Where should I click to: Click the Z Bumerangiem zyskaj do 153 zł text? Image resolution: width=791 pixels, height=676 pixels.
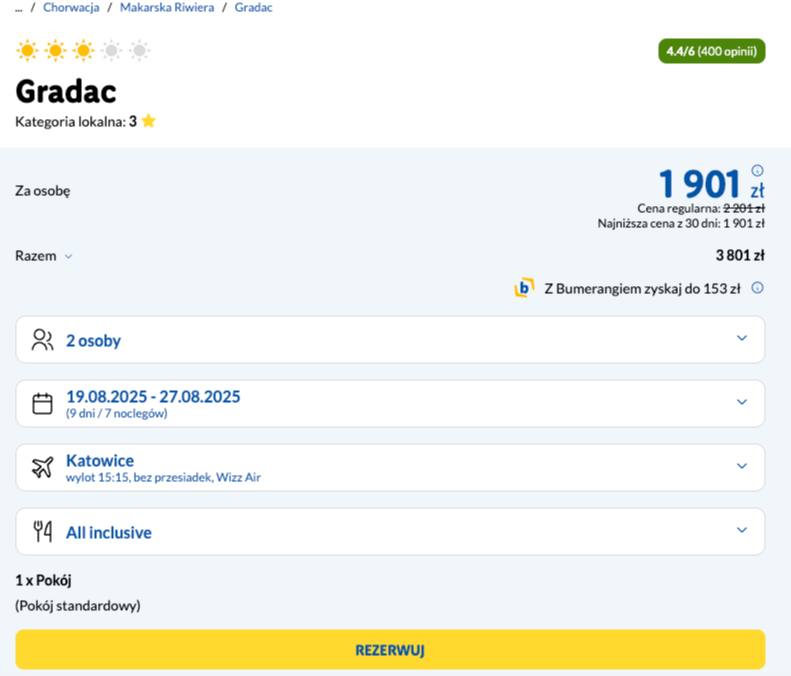pyautogui.click(x=642, y=289)
